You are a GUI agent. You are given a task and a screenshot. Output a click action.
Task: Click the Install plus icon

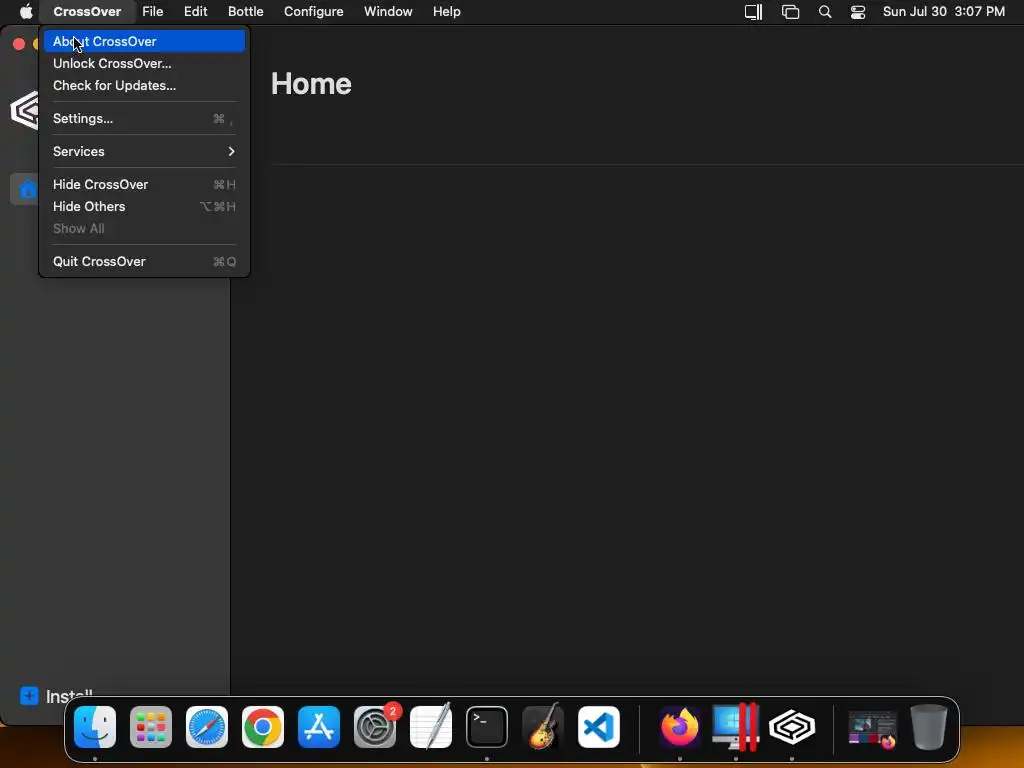29,696
